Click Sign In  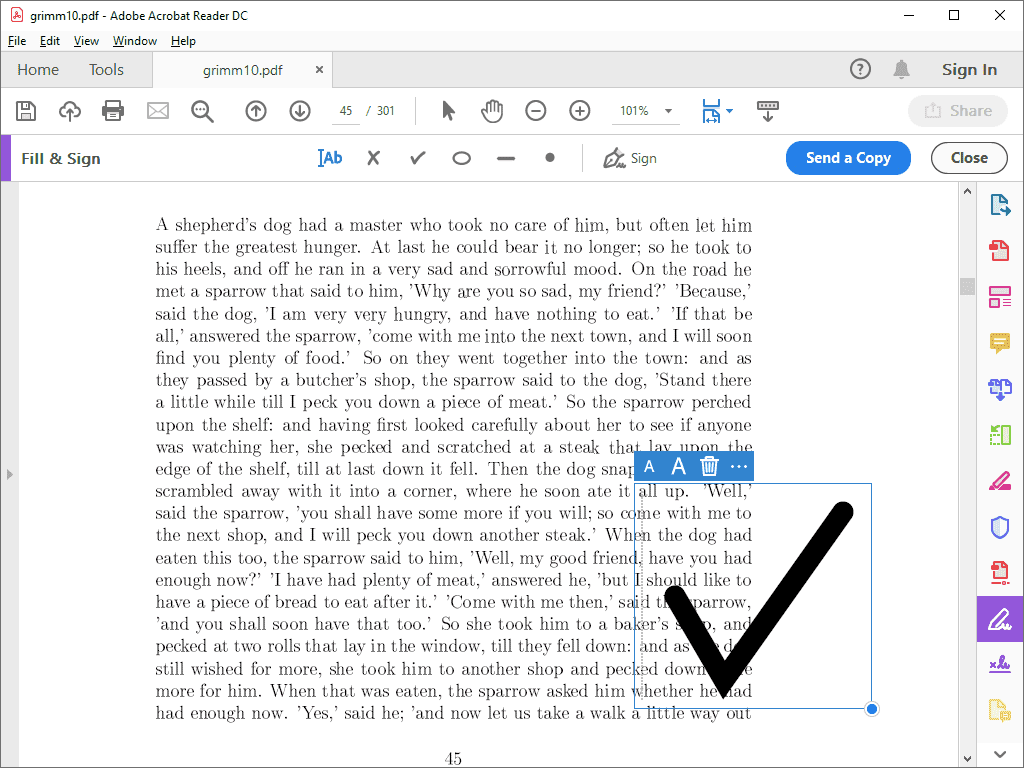(x=969, y=70)
